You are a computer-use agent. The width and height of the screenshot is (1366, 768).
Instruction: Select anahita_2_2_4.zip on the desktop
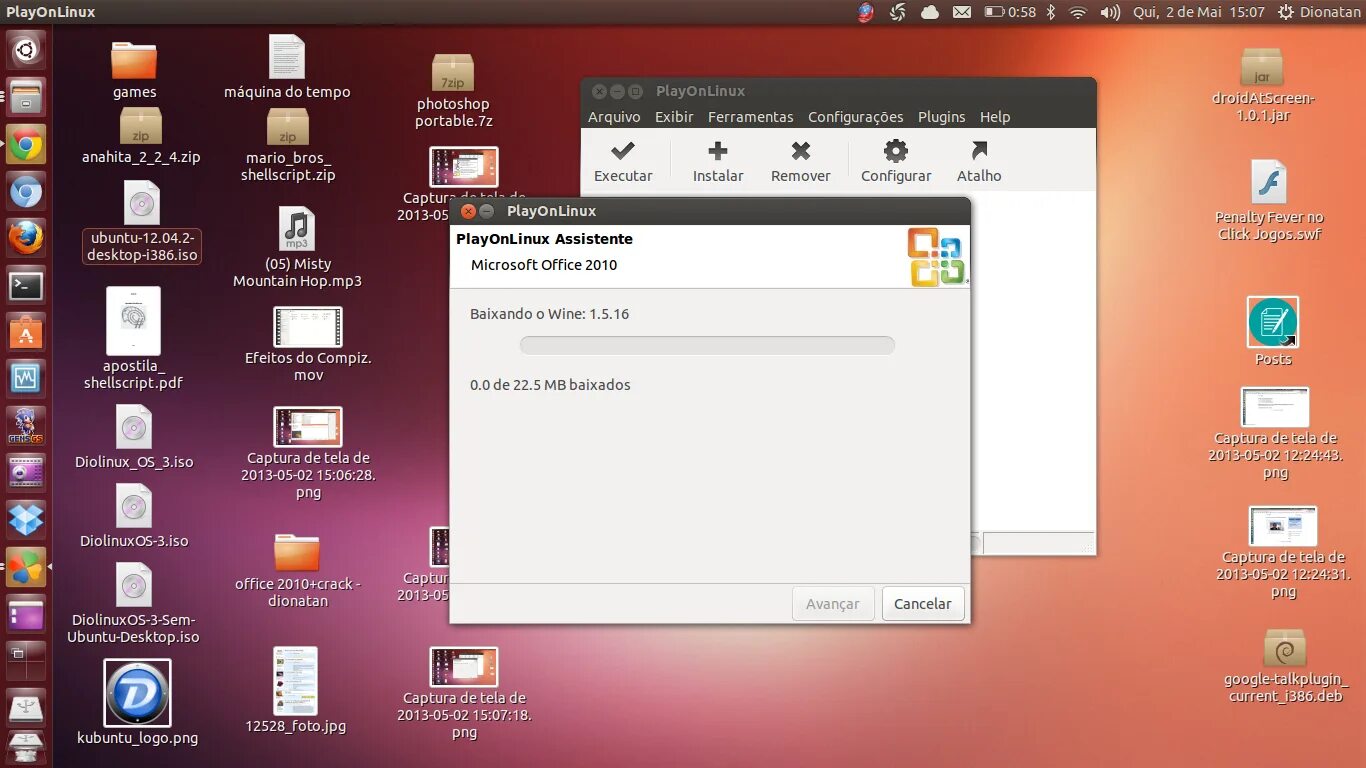[x=141, y=137]
